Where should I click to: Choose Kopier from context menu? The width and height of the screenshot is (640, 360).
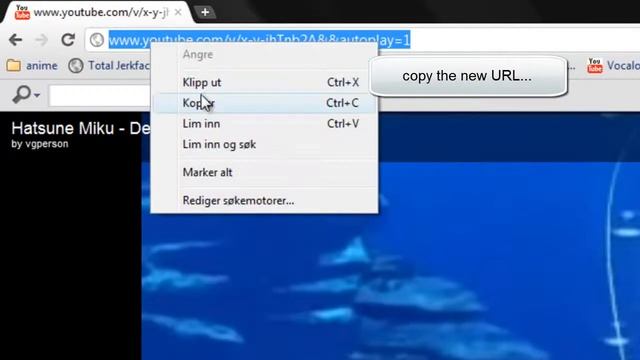point(265,103)
